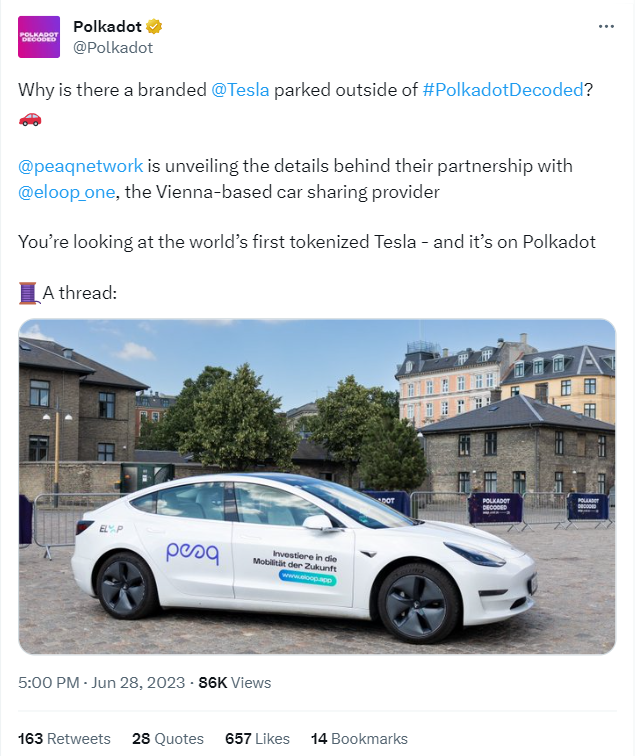The height and width of the screenshot is (756, 637).
Task: Click the gold verified badge icon
Action: point(155,27)
